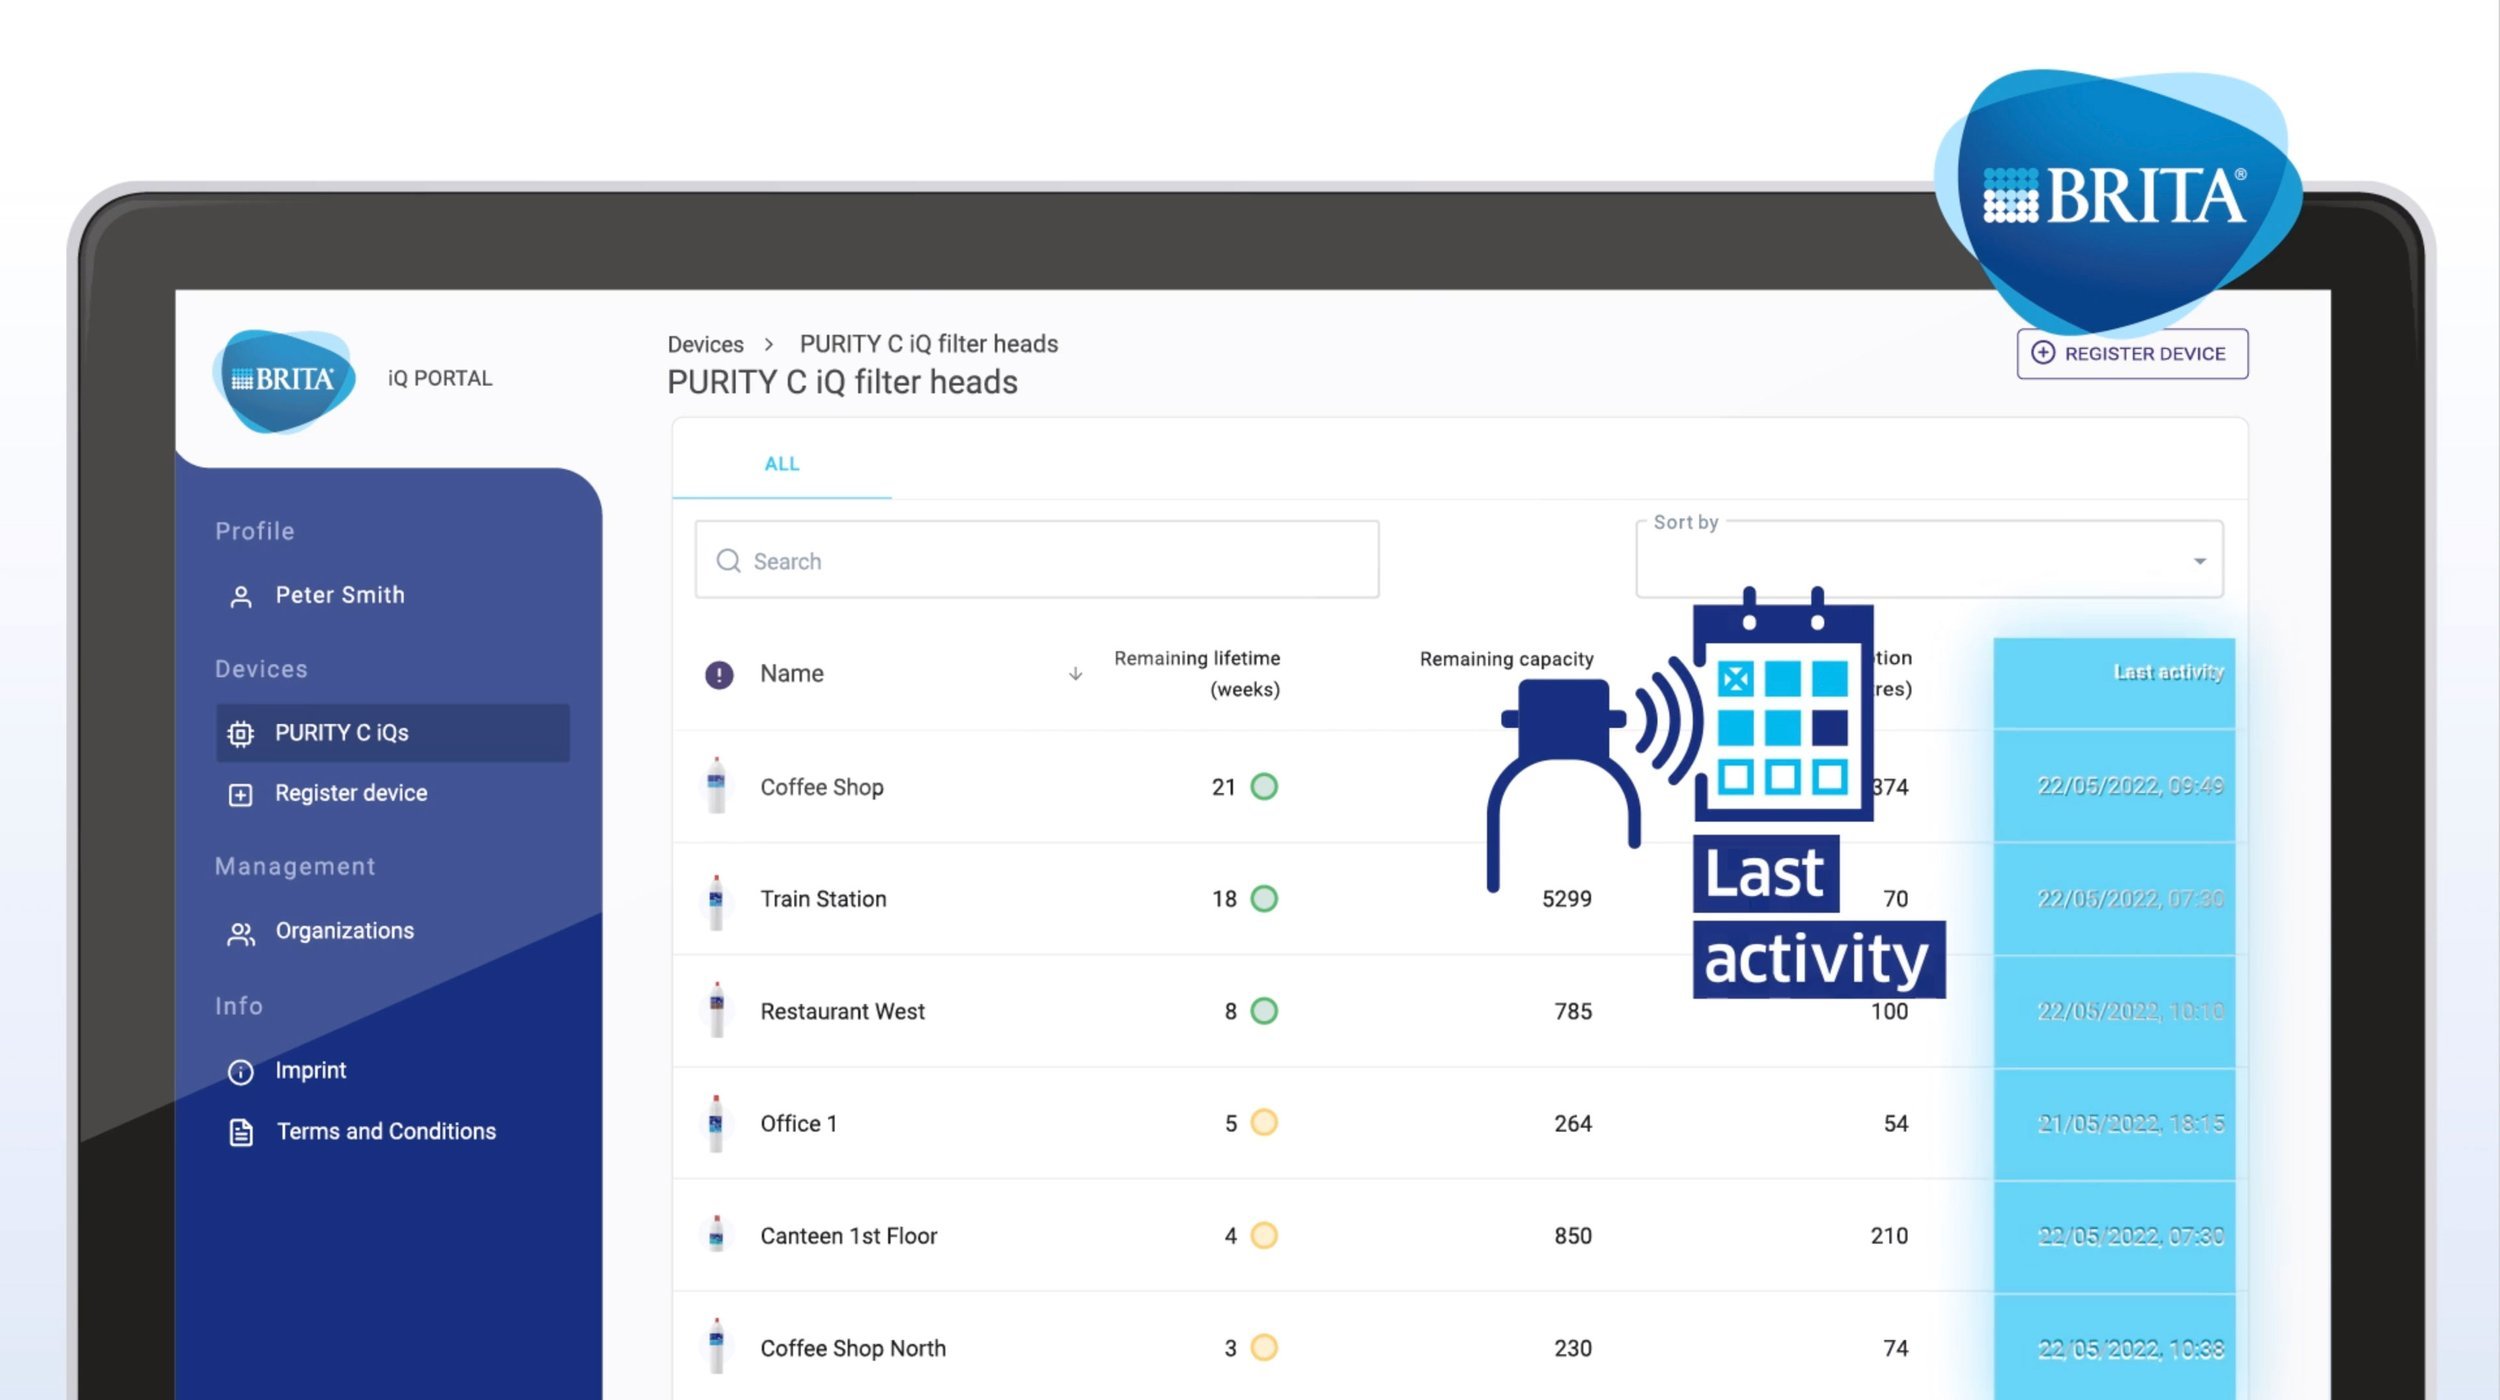The width and height of the screenshot is (2500, 1400).
Task: Click Remaining capacity column header
Action: tap(1506, 659)
